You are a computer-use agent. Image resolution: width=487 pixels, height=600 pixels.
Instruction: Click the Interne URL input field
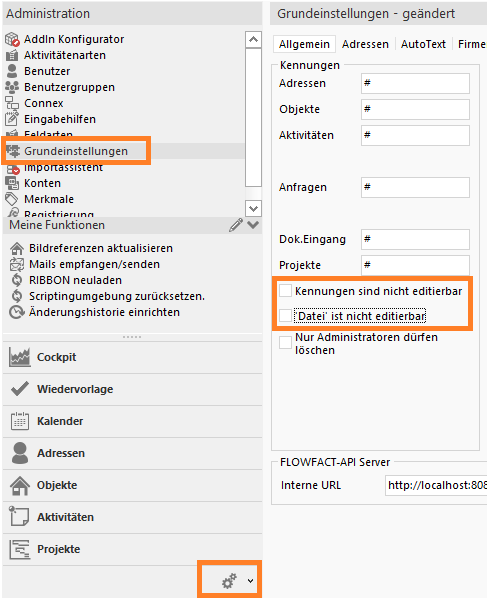click(x=436, y=485)
